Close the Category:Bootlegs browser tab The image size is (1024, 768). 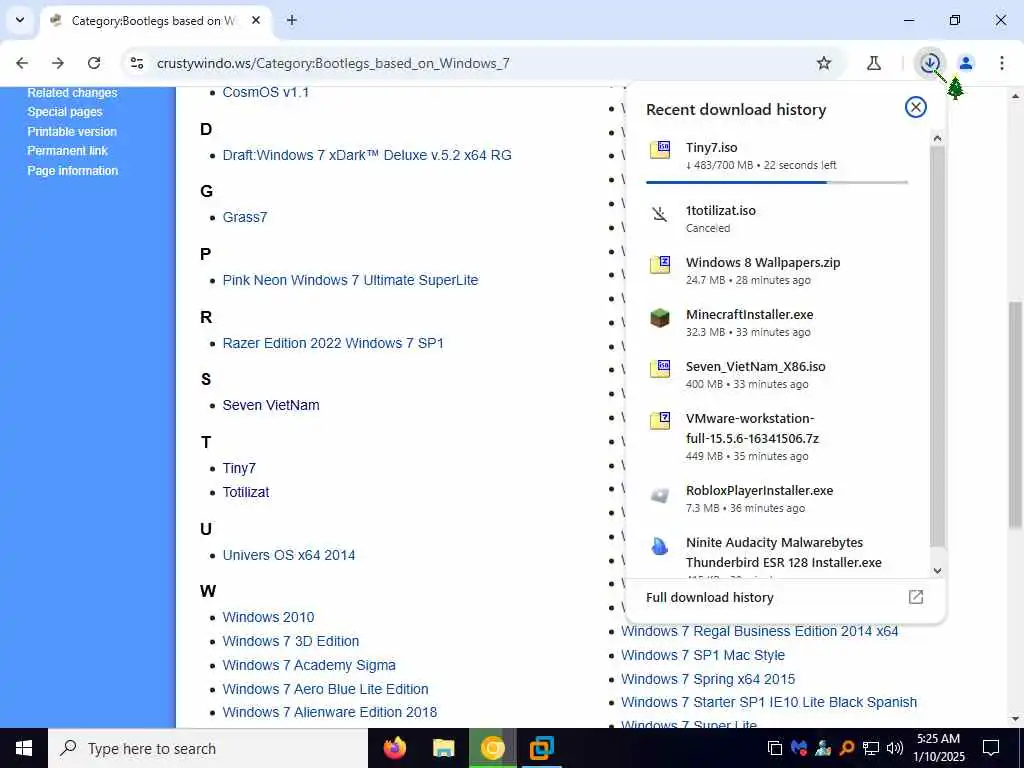pyautogui.click(x=256, y=20)
